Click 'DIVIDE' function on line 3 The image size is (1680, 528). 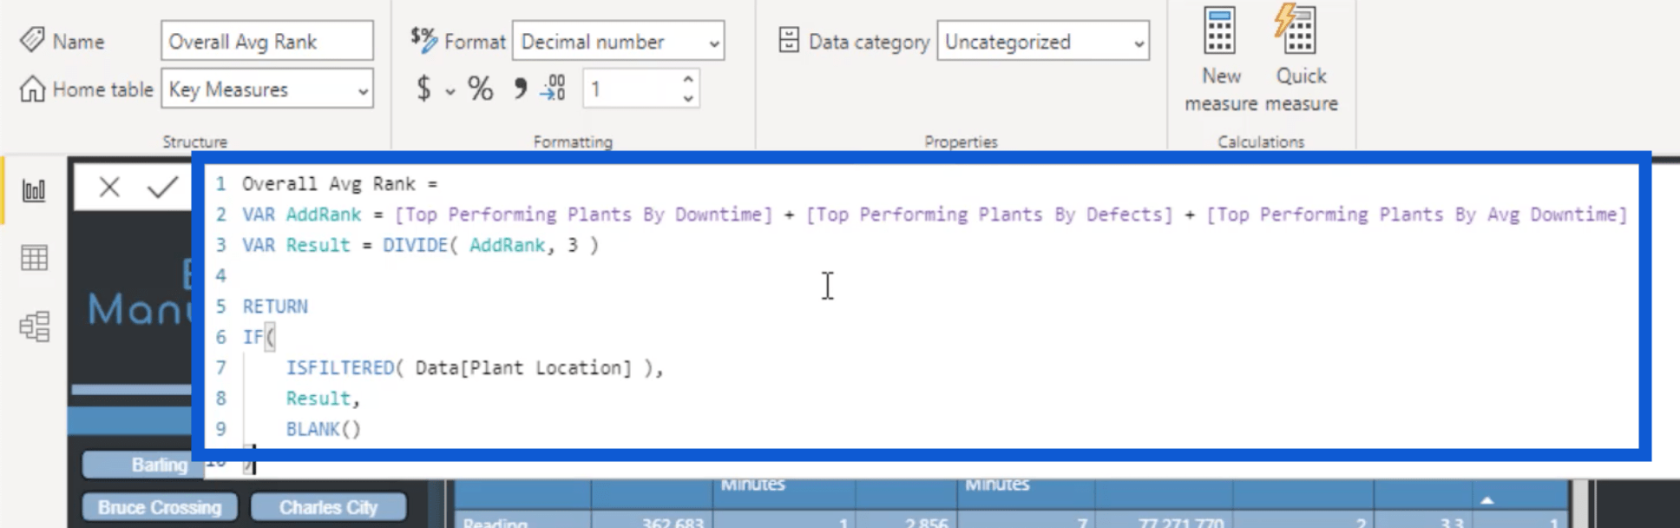pyautogui.click(x=415, y=246)
